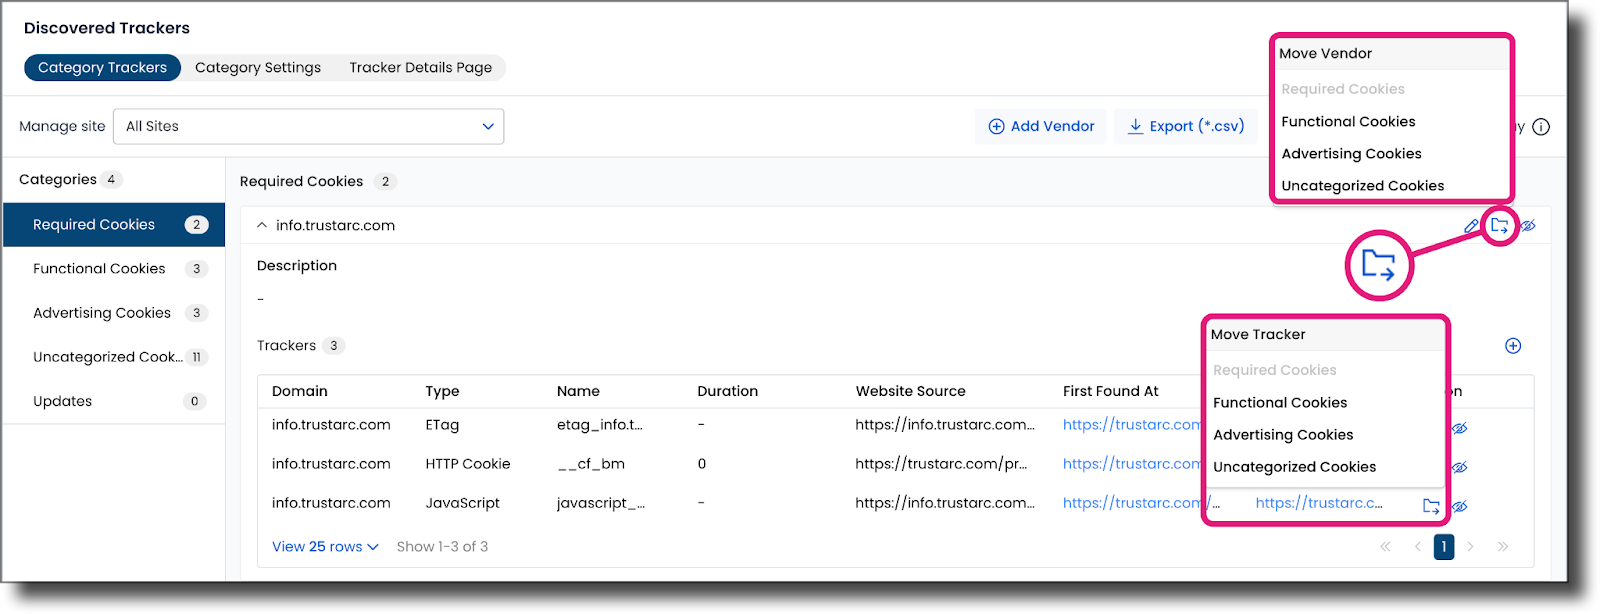Collapse the info.trustarc.com vendor section
1600x614 pixels.
point(262,225)
